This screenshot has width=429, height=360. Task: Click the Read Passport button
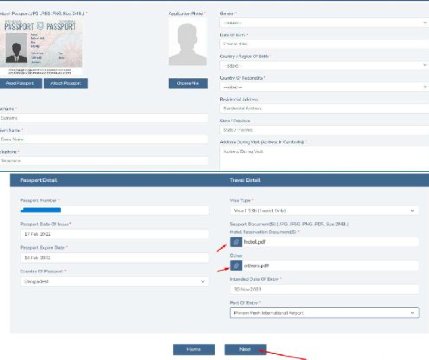coord(21,83)
